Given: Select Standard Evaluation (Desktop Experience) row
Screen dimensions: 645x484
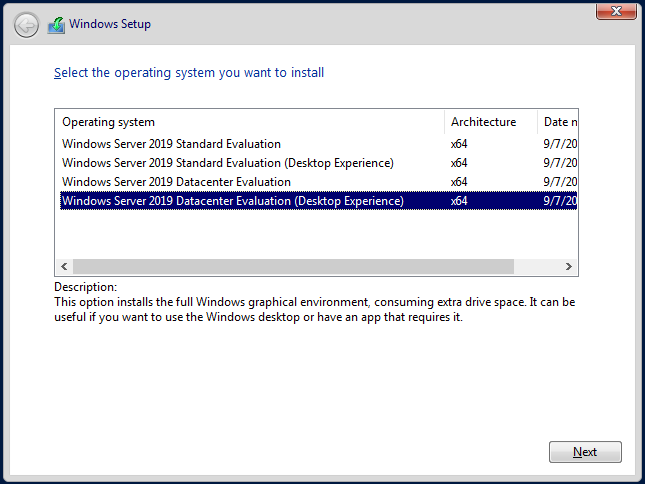Looking at the screenshot, I should pos(318,163).
